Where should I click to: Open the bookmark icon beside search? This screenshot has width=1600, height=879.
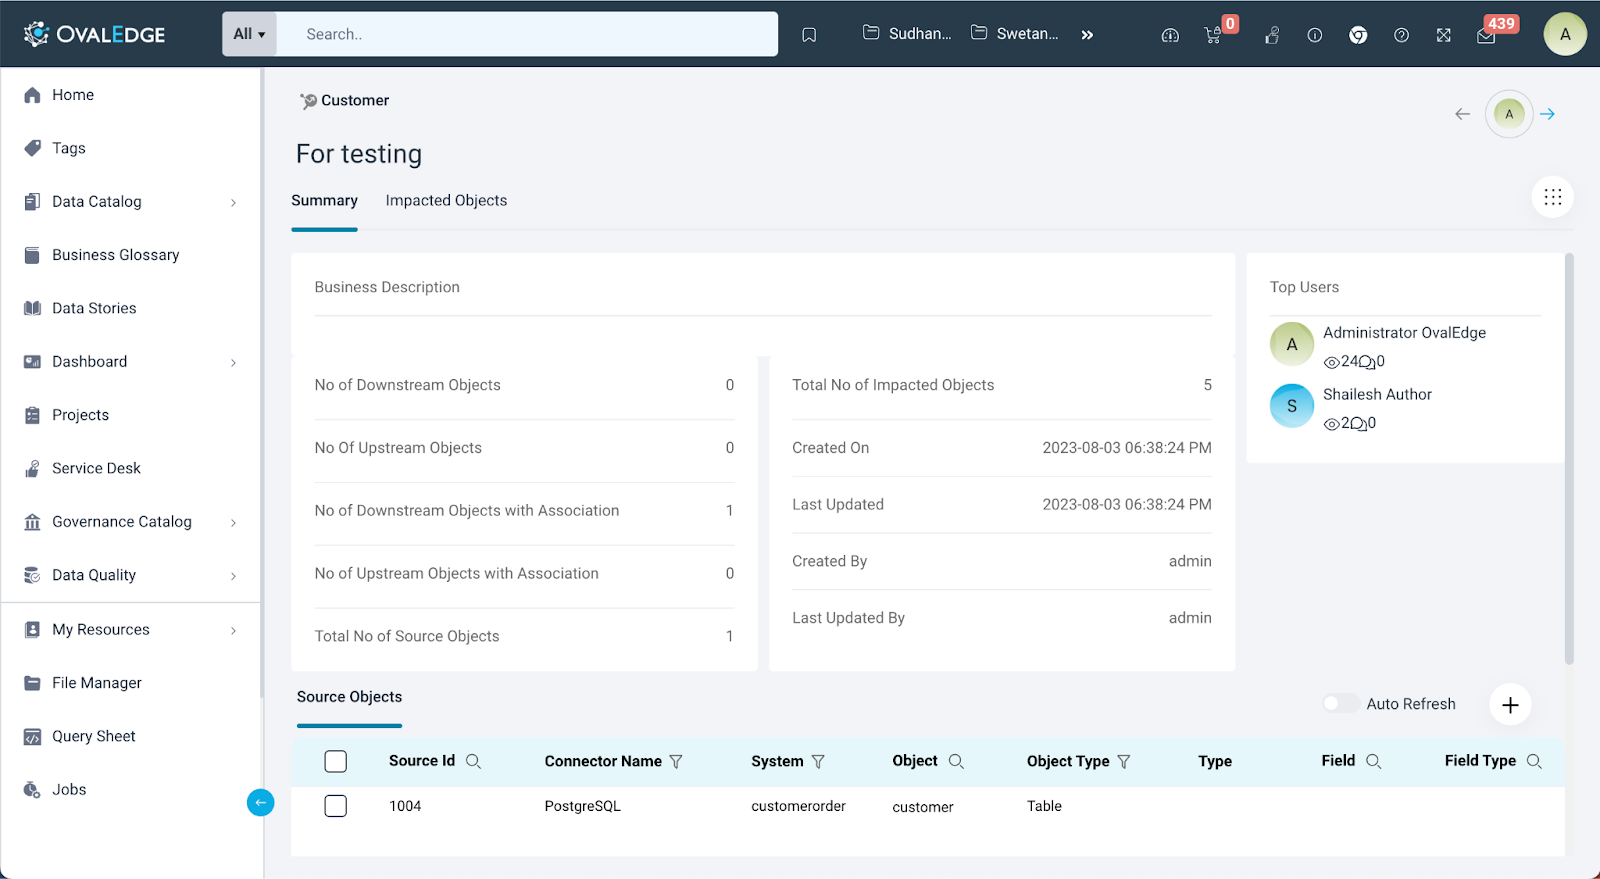809,35
